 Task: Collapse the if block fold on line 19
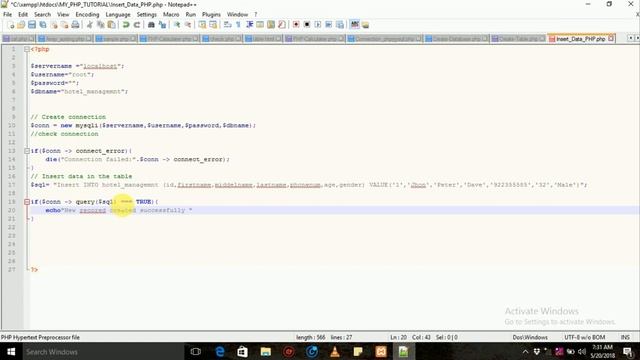27,202
